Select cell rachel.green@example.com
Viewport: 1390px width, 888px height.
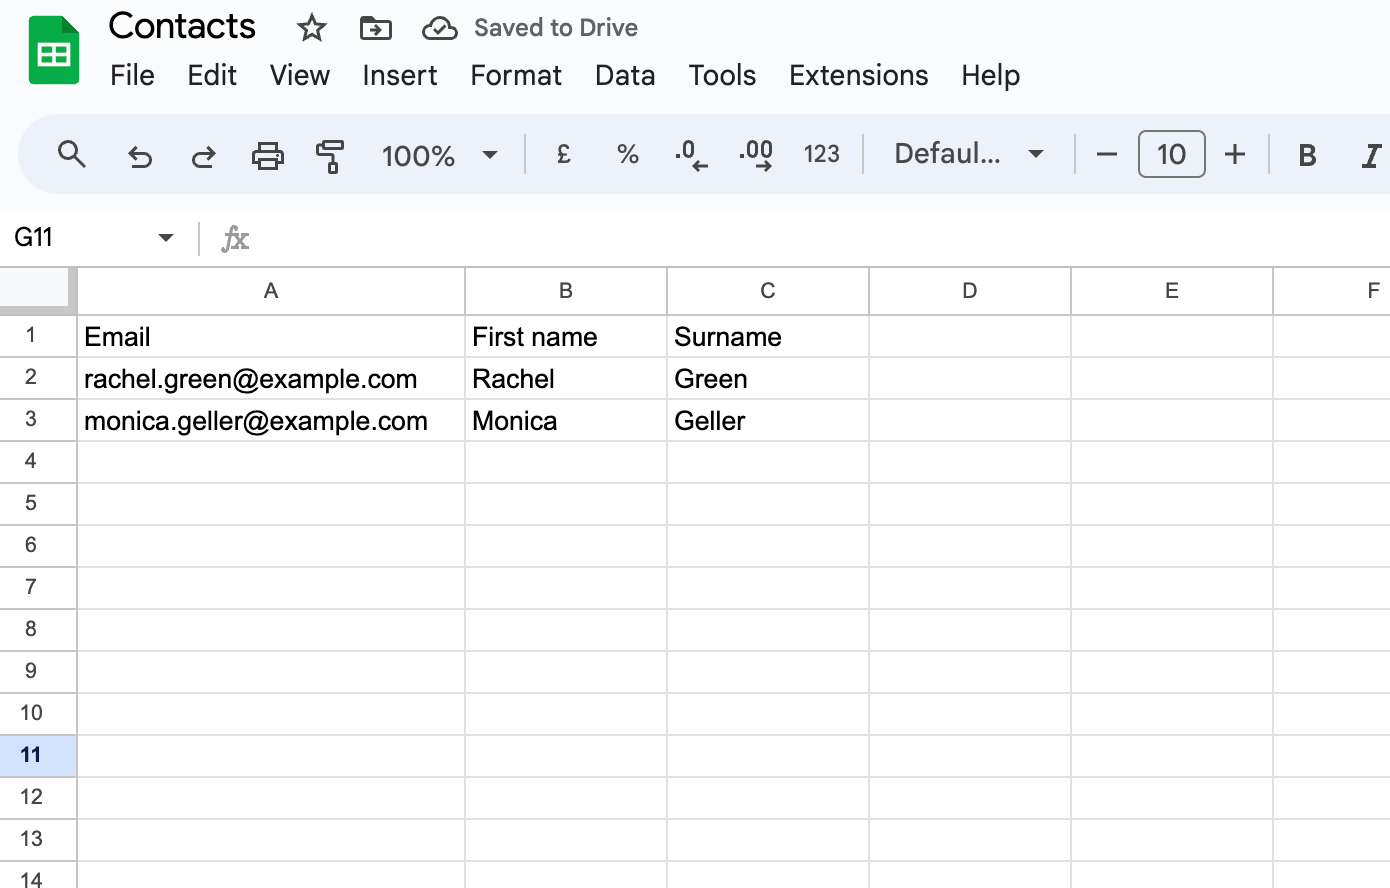coord(271,379)
